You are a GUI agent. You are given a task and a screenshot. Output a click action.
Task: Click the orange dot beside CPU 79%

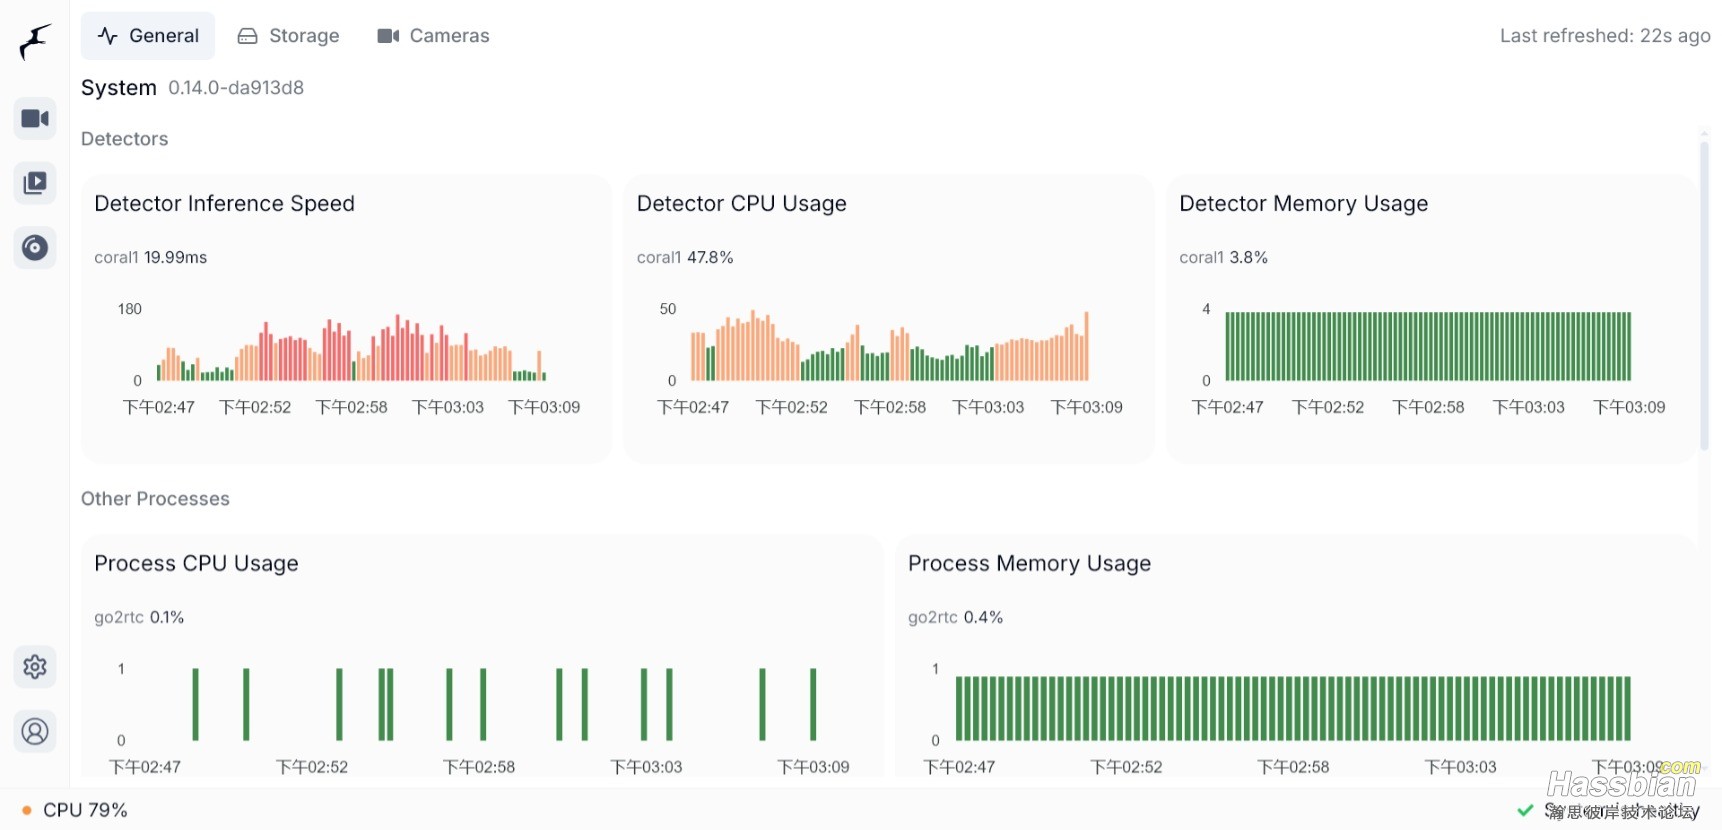[x=27, y=810]
